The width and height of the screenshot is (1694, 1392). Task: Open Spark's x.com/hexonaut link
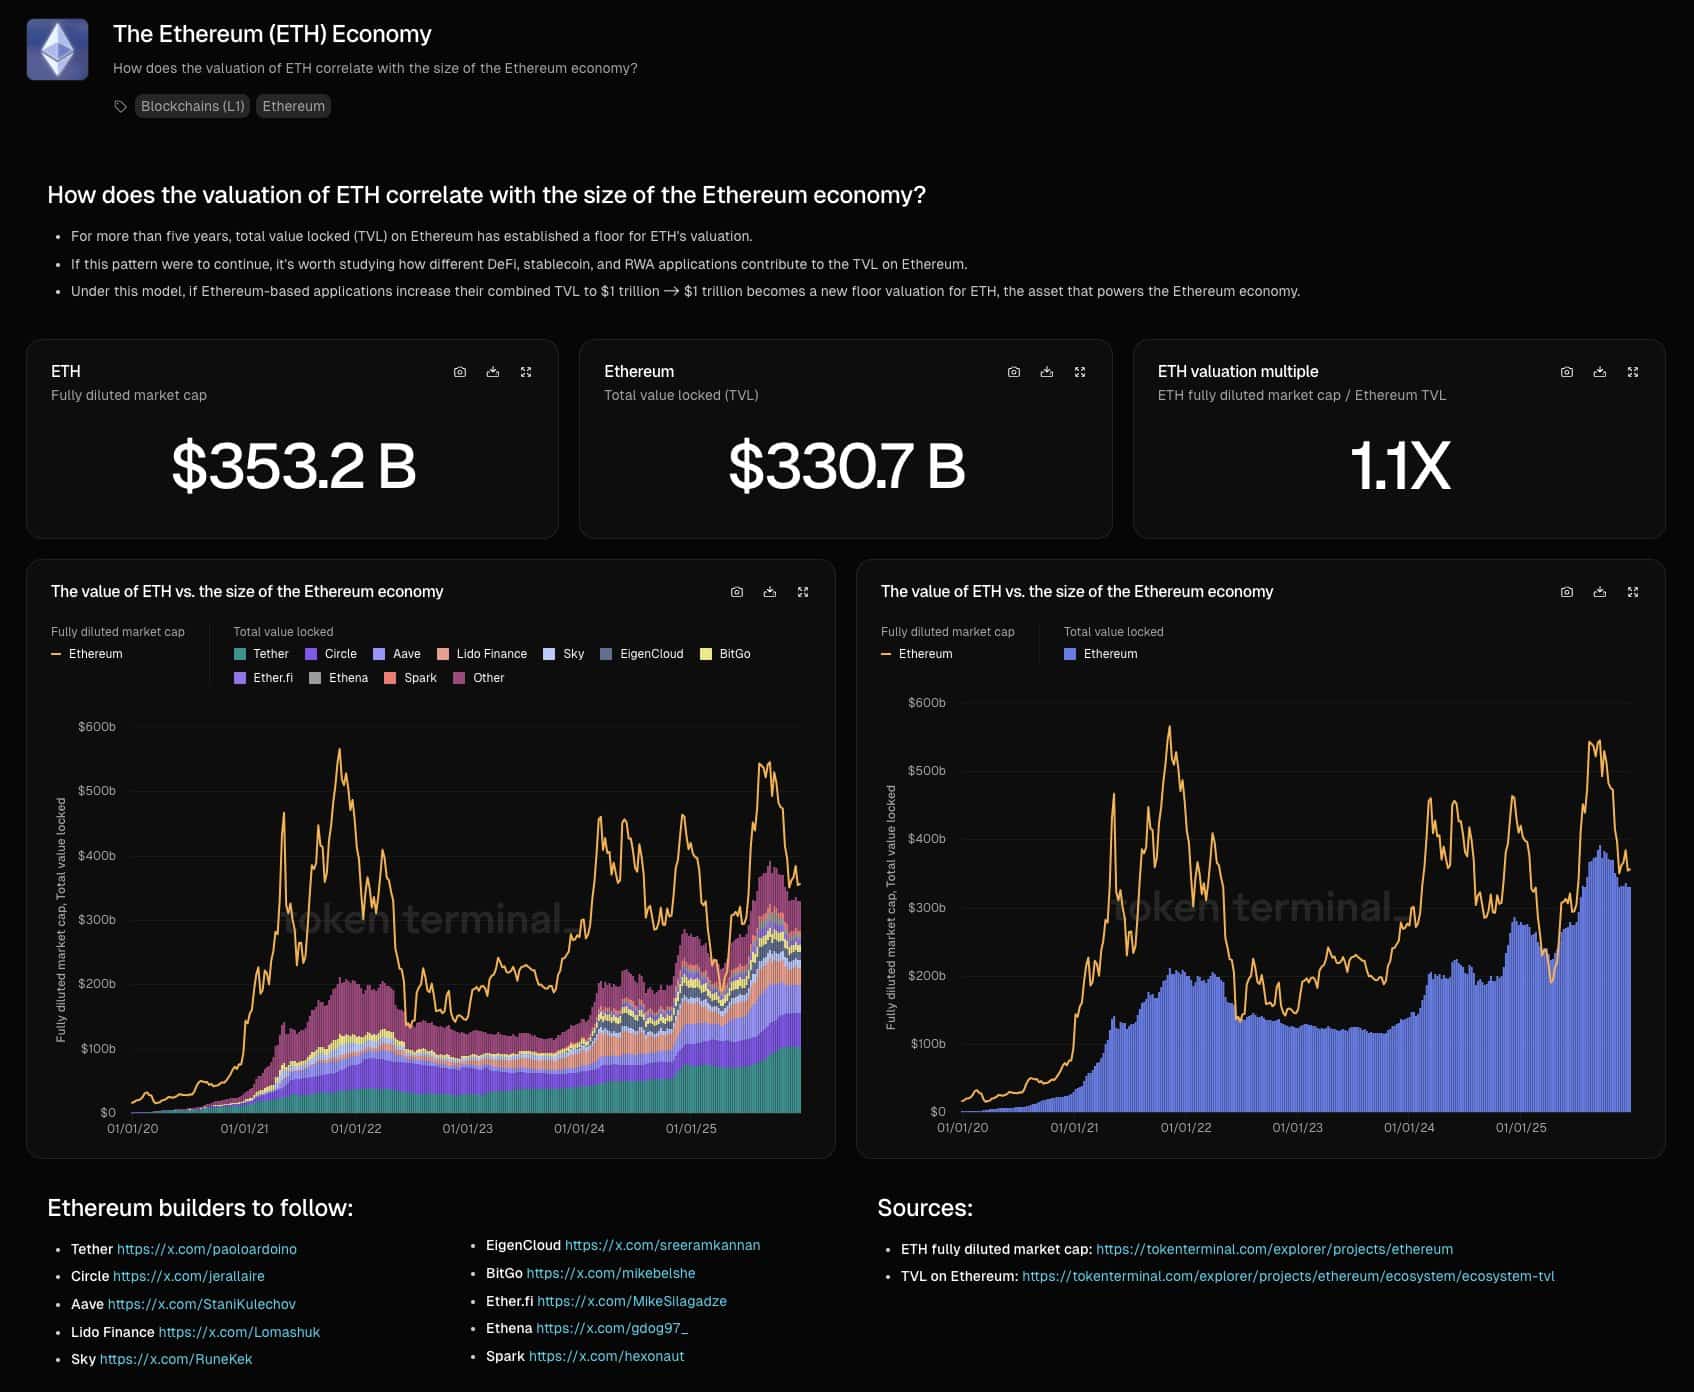pos(607,1356)
